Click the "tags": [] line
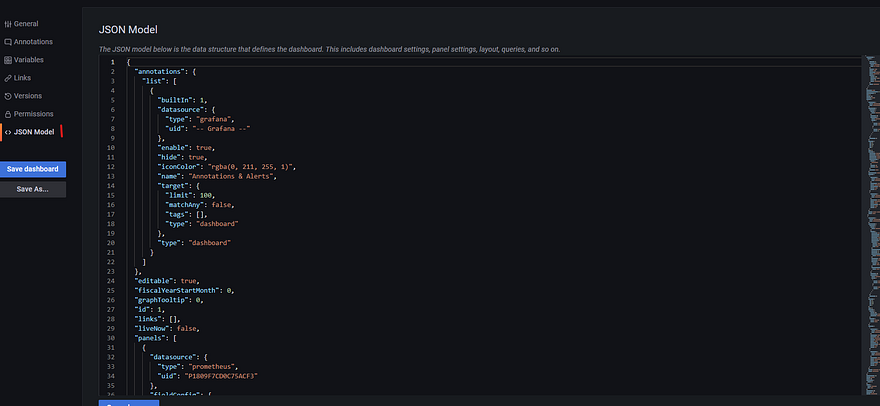This screenshot has height=406, width=880. click(x=187, y=215)
